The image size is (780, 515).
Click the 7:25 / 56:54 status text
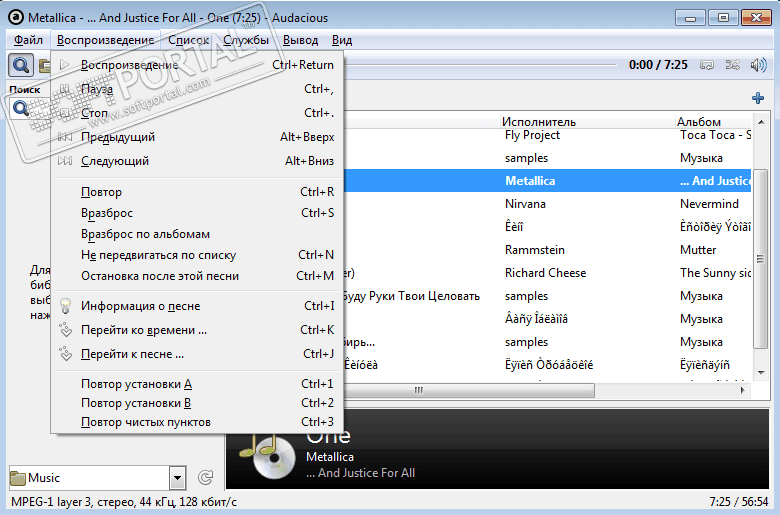[738, 501]
